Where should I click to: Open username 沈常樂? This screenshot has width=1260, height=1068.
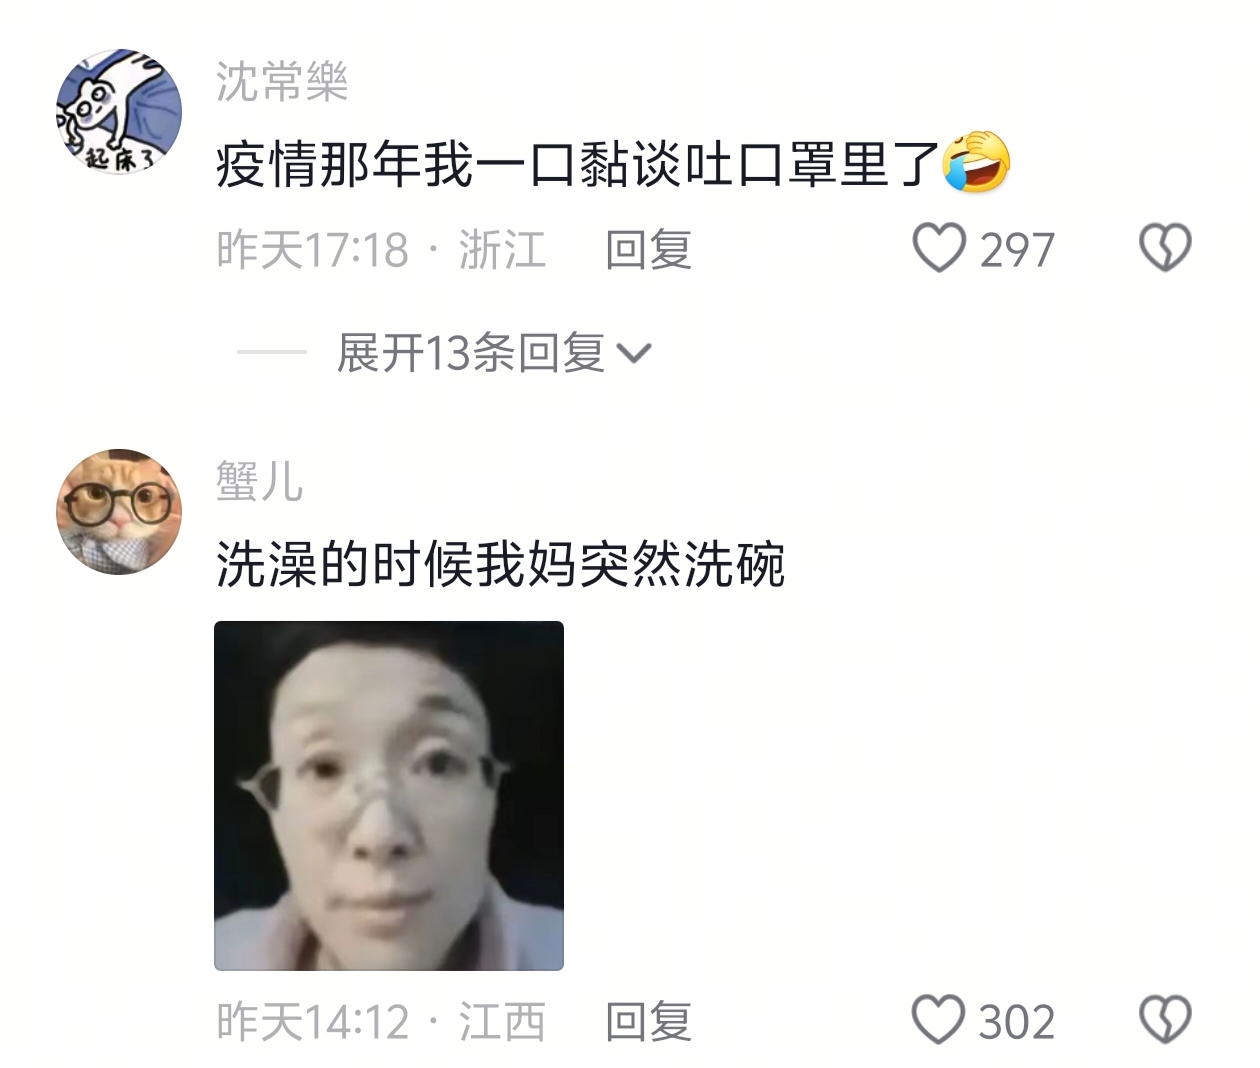tap(282, 81)
